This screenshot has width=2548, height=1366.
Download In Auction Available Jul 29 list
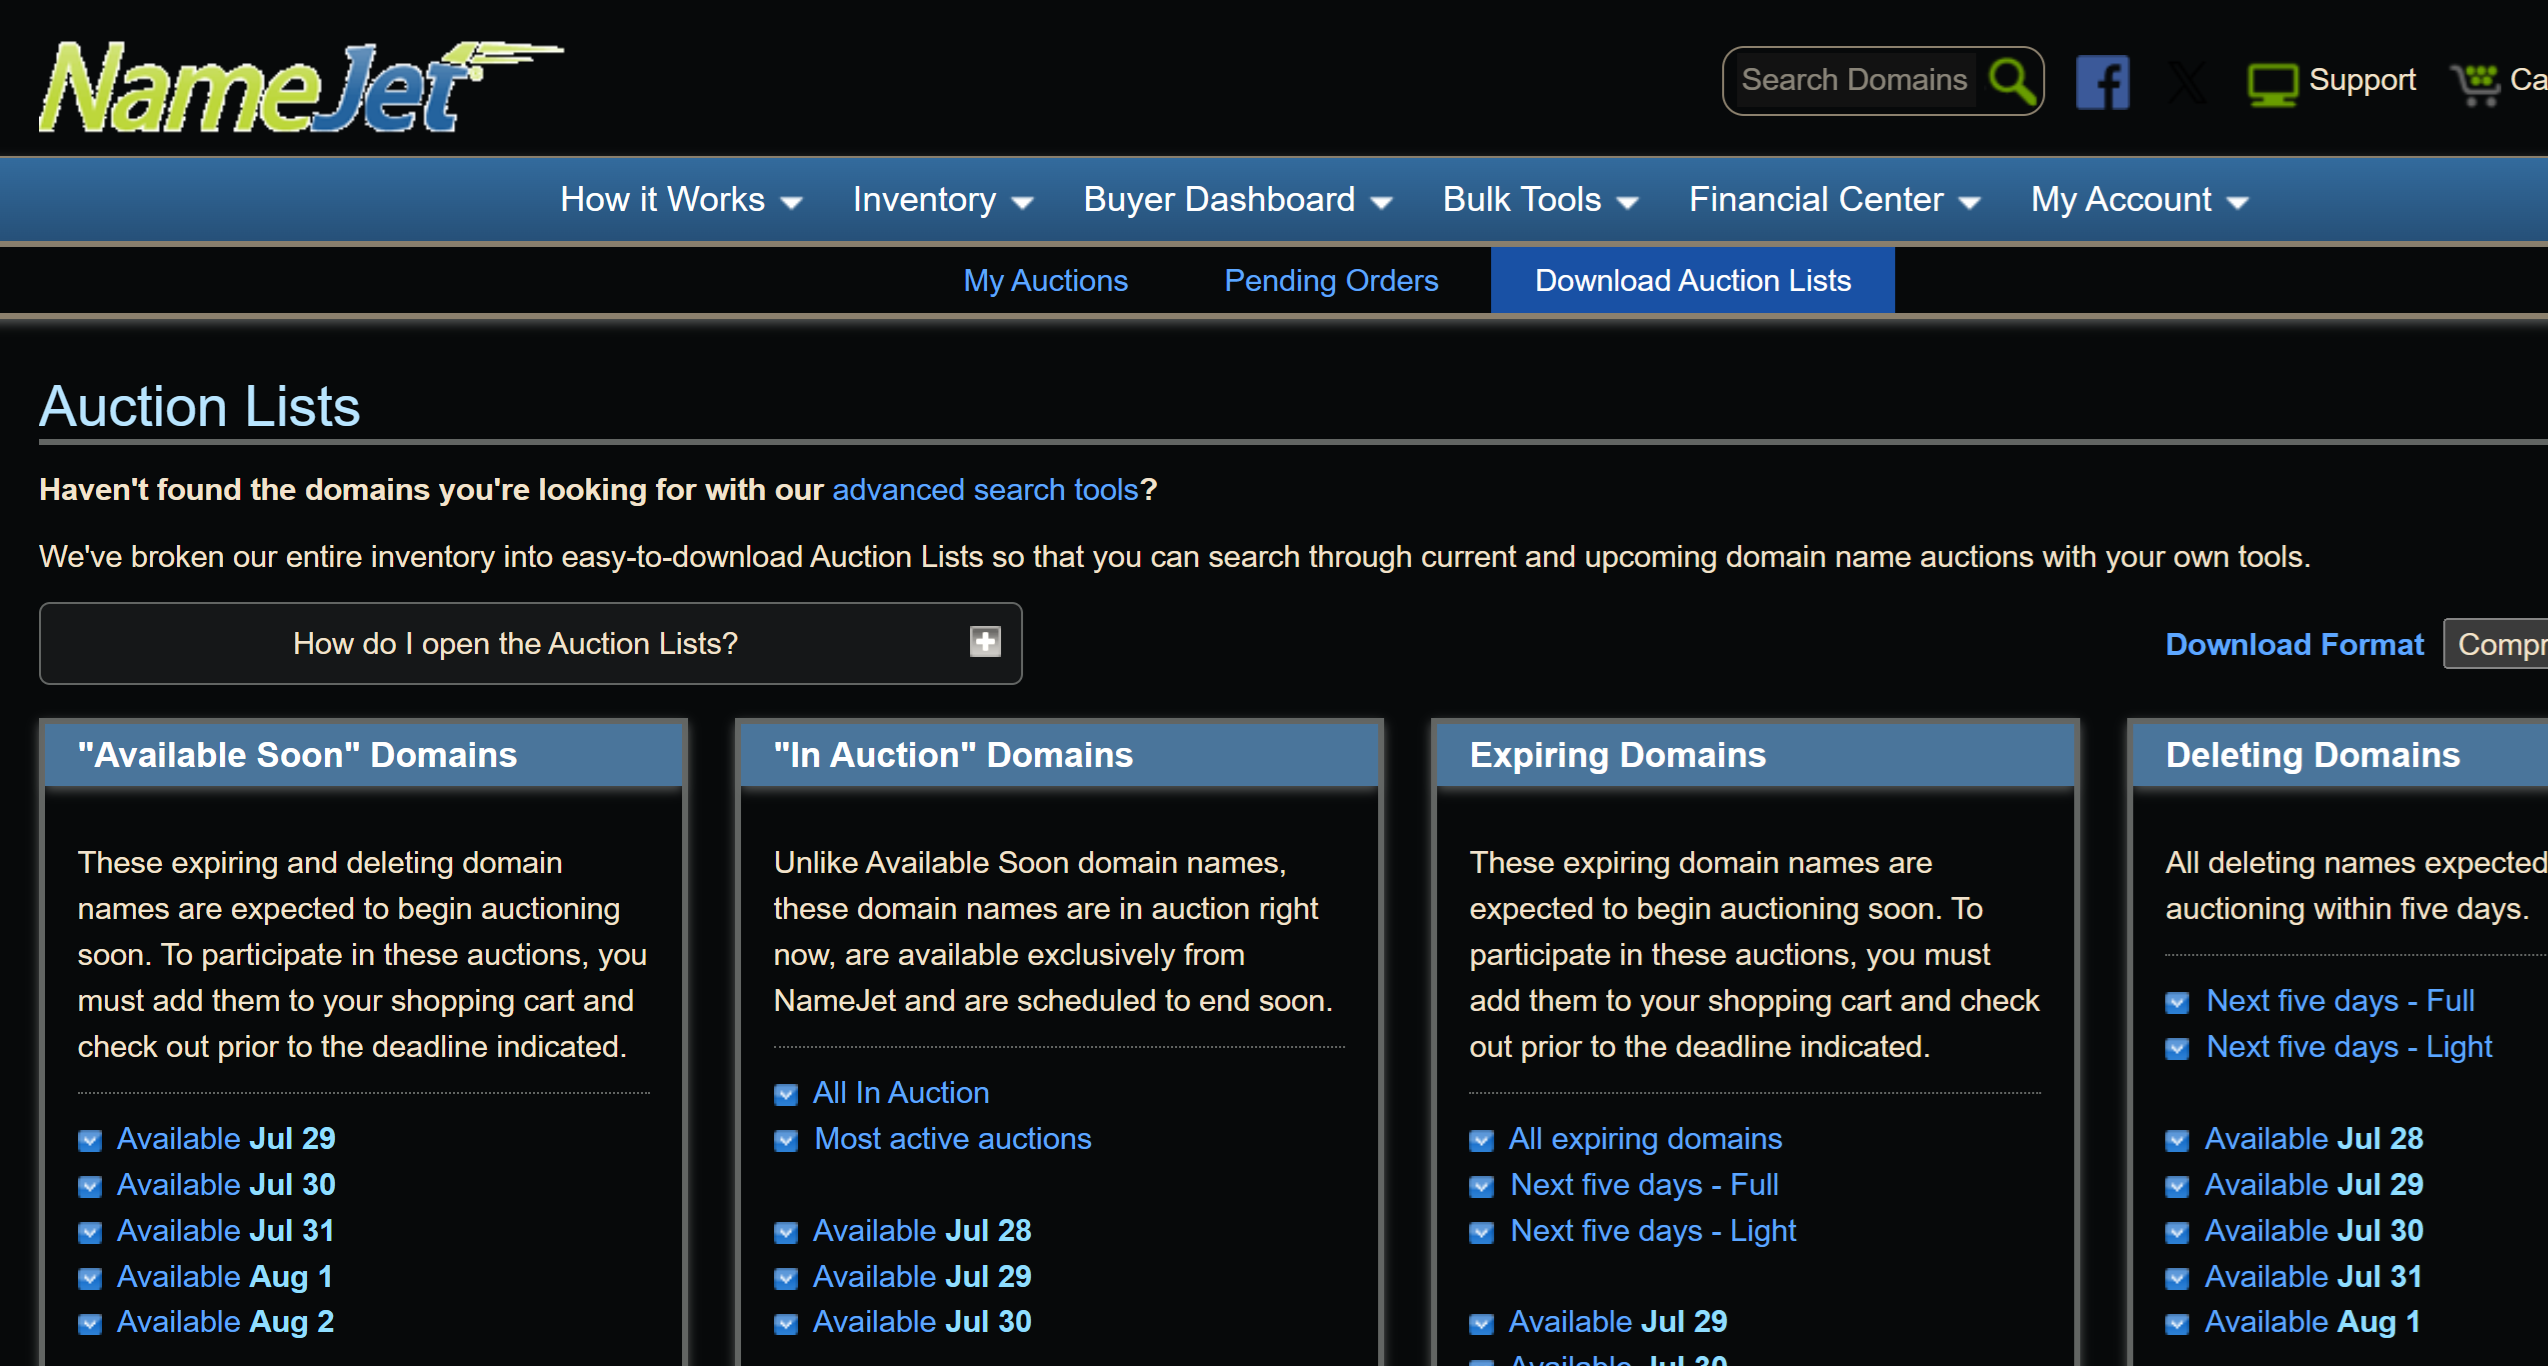[x=921, y=1277]
